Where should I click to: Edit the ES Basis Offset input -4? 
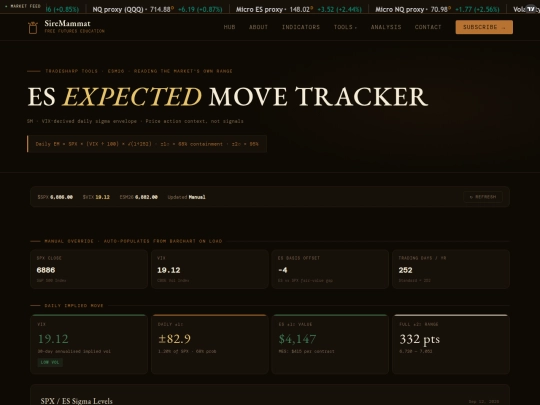[330, 270]
